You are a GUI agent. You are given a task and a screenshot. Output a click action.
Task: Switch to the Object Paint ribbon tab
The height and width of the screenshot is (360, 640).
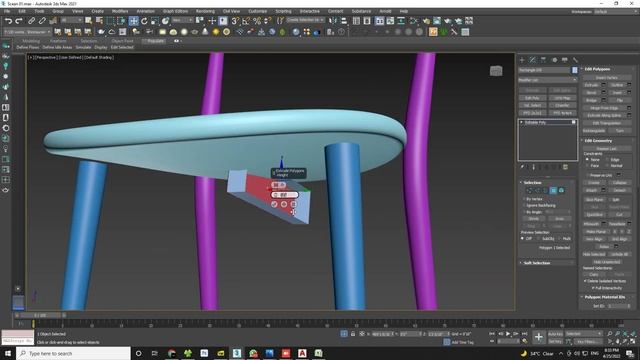tap(122, 41)
